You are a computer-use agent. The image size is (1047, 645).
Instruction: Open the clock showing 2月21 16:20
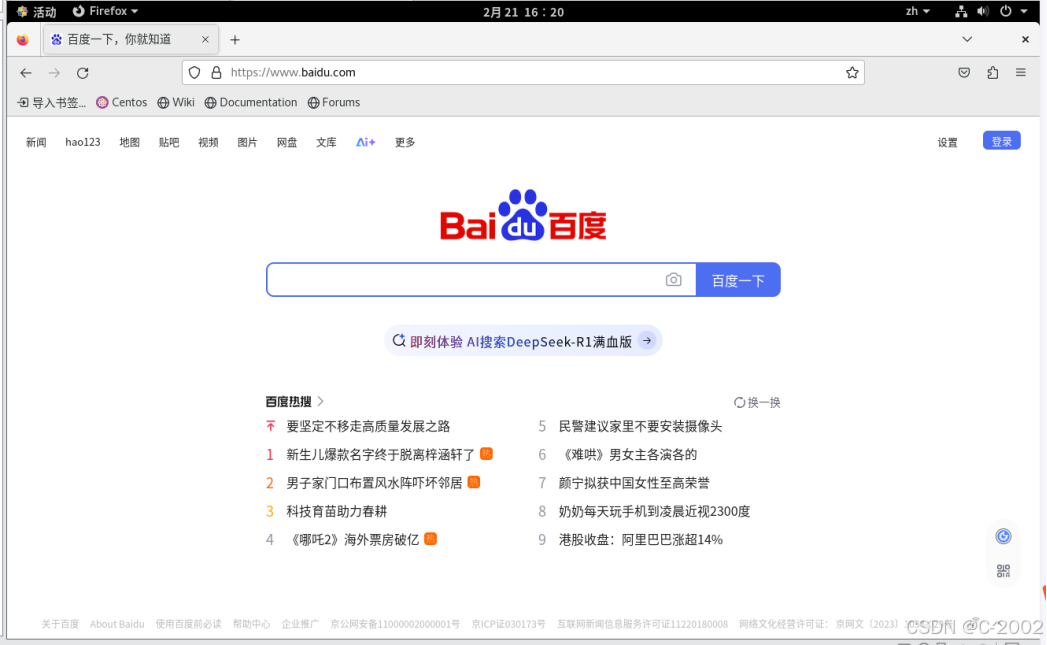524,12
